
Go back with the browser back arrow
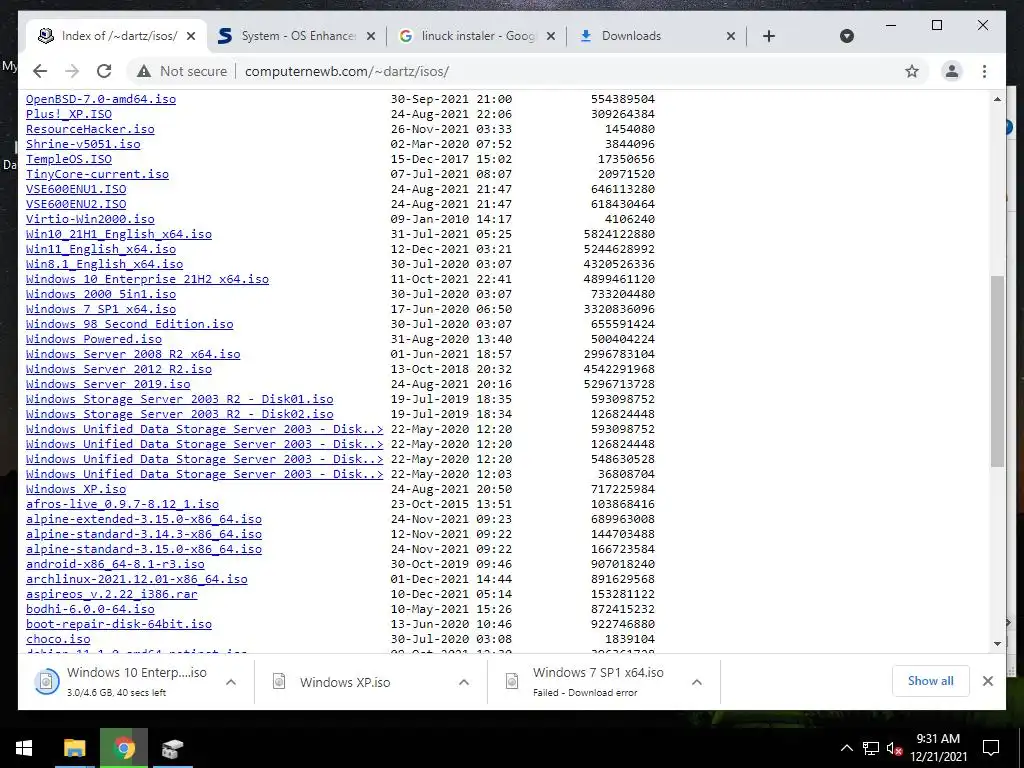[x=40, y=71]
